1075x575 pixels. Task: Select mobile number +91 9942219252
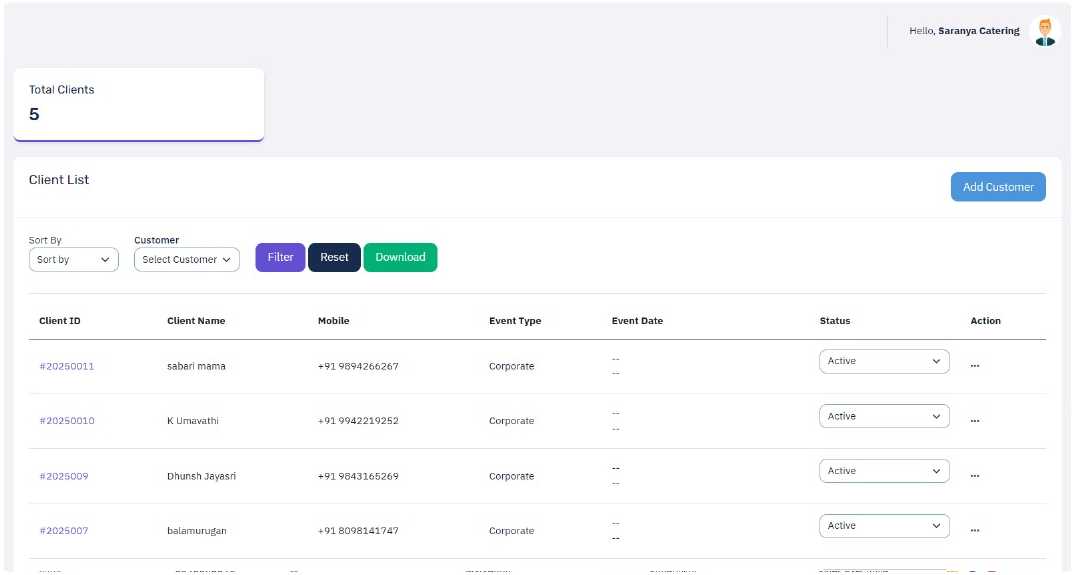click(x=358, y=421)
